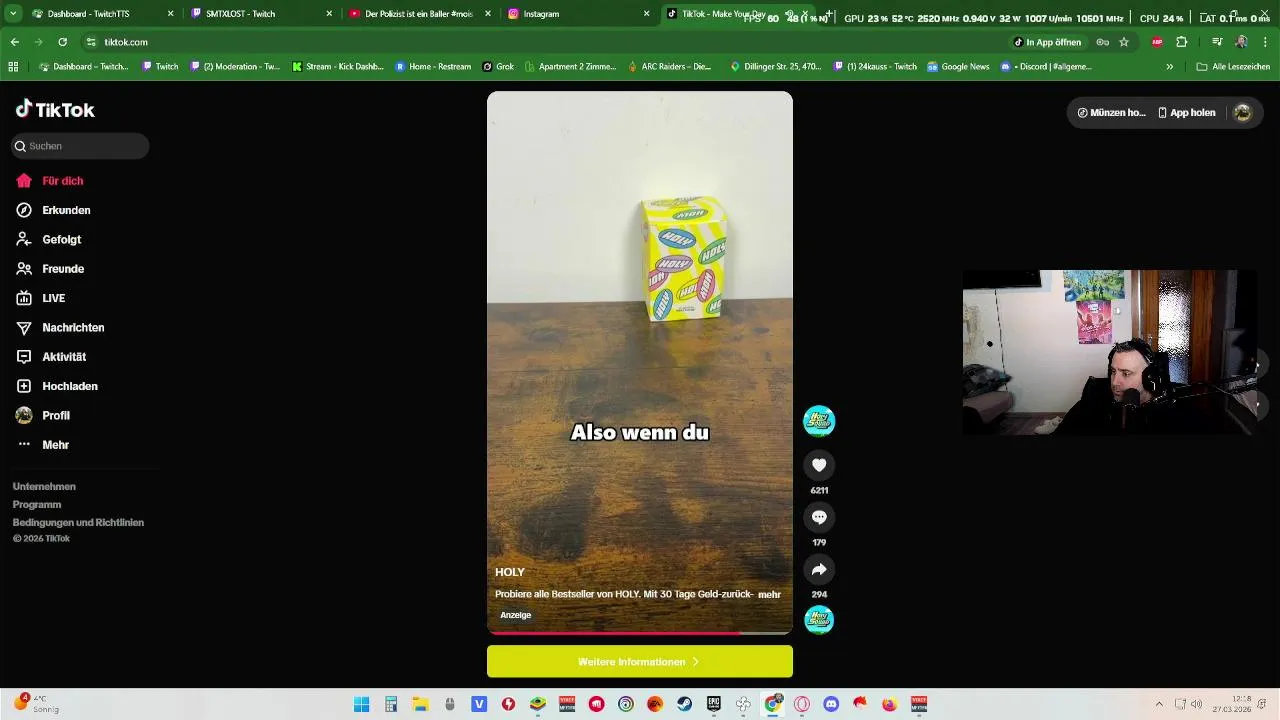Screen dimensions: 1280x720
Task: Expand the hidden bookmarks chevron
Action: click(1170, 67)
